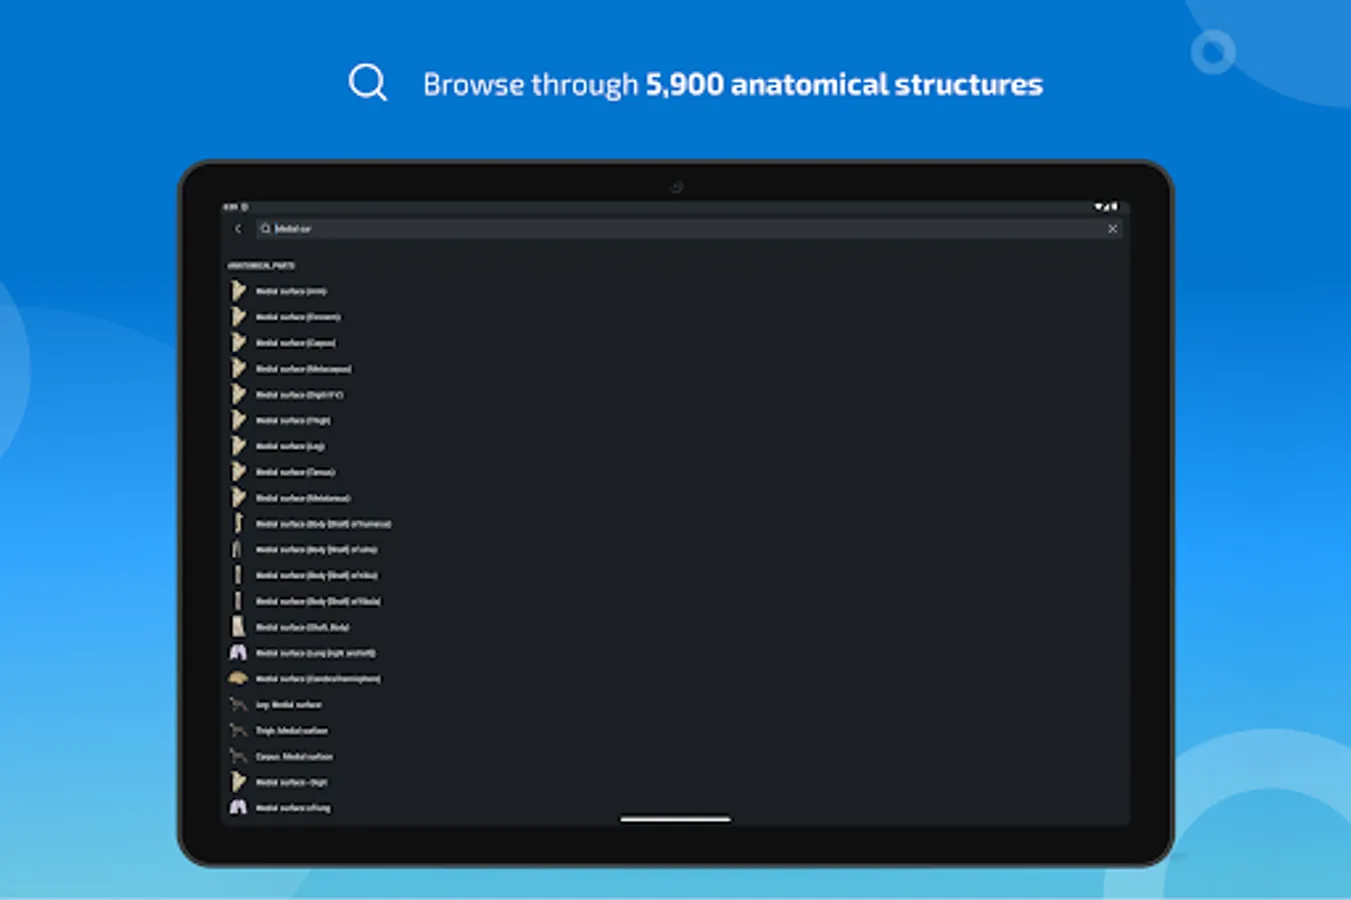Screen dimensions: 1351x900
Task: Select 'Medial surface (Tarsus)' from the list
Action: (295, 472)
